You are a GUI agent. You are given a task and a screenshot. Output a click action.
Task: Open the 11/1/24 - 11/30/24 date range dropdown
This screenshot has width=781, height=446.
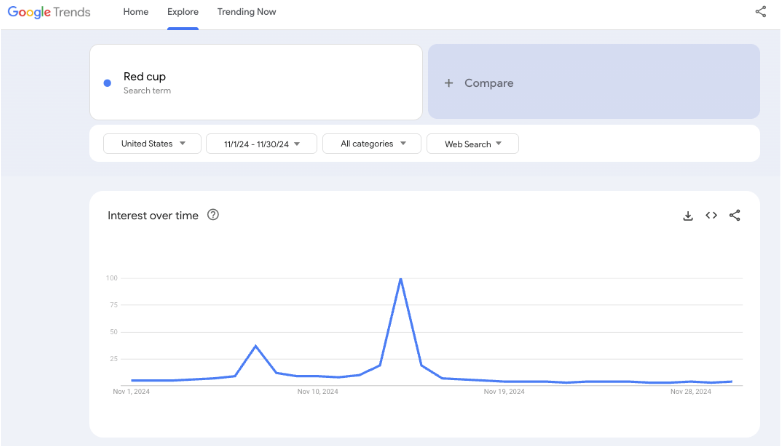(261, 144)
